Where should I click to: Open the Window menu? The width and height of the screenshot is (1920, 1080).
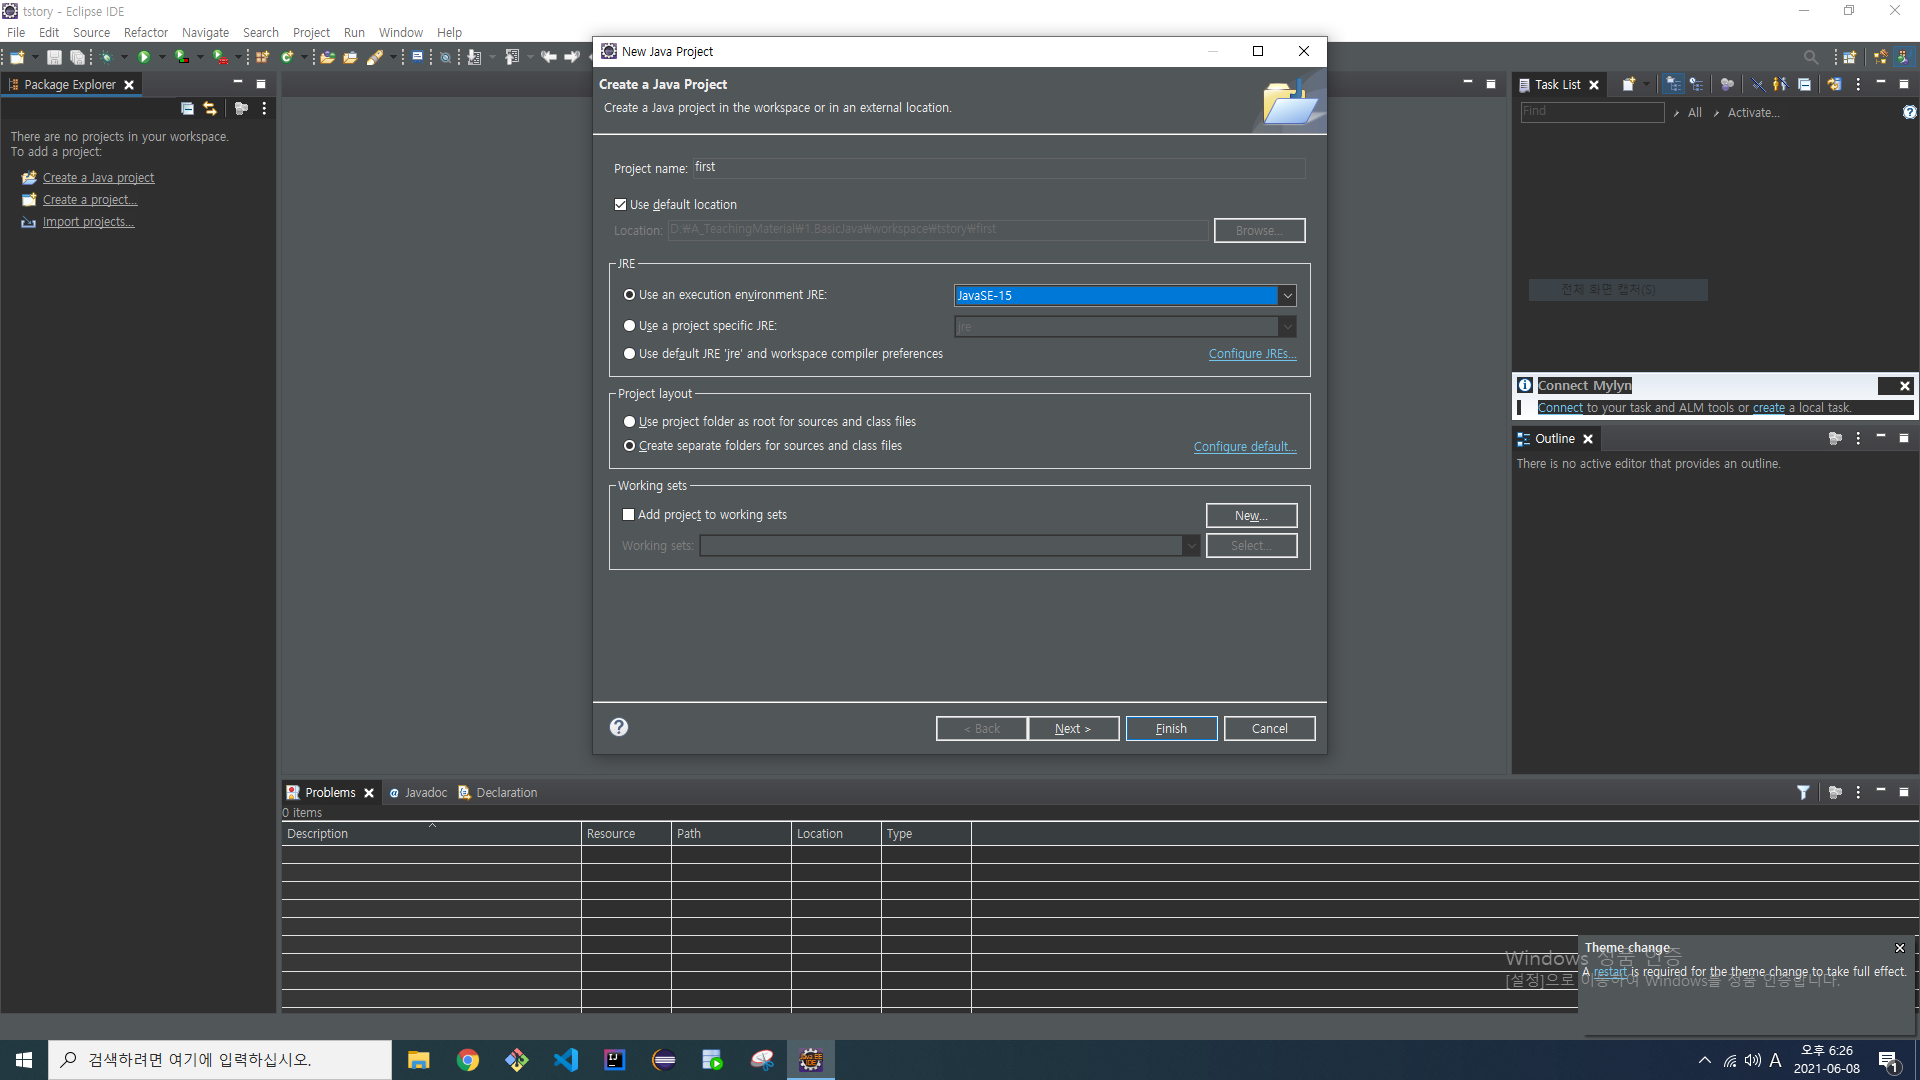(x=400, y=33)
